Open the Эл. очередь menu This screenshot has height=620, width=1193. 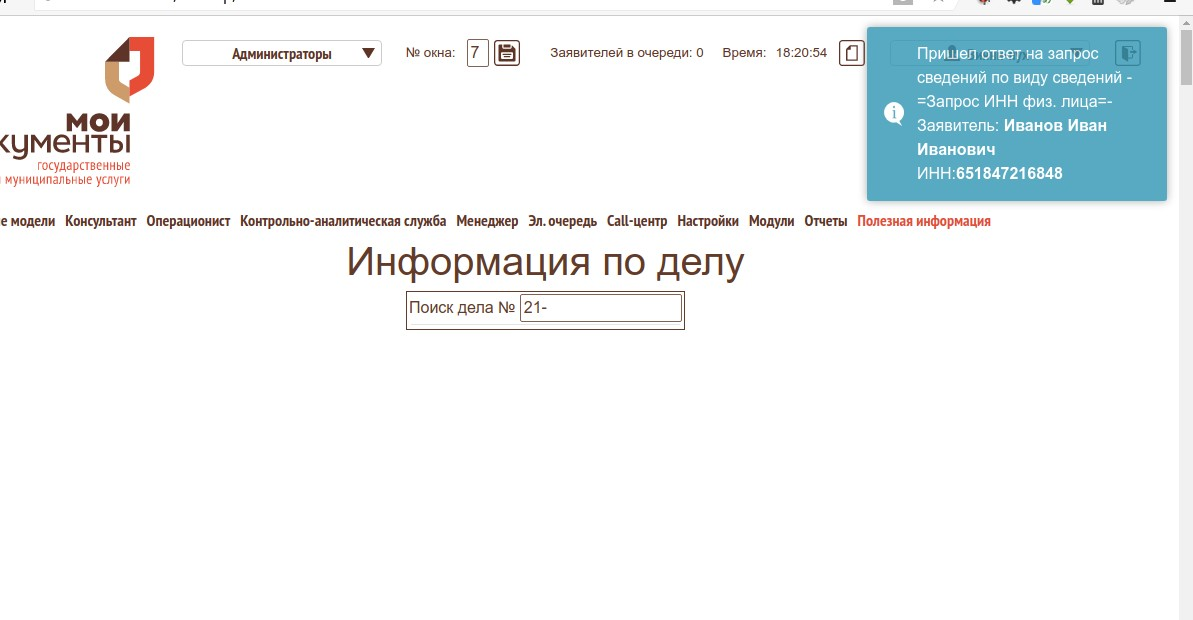point(562,222)
